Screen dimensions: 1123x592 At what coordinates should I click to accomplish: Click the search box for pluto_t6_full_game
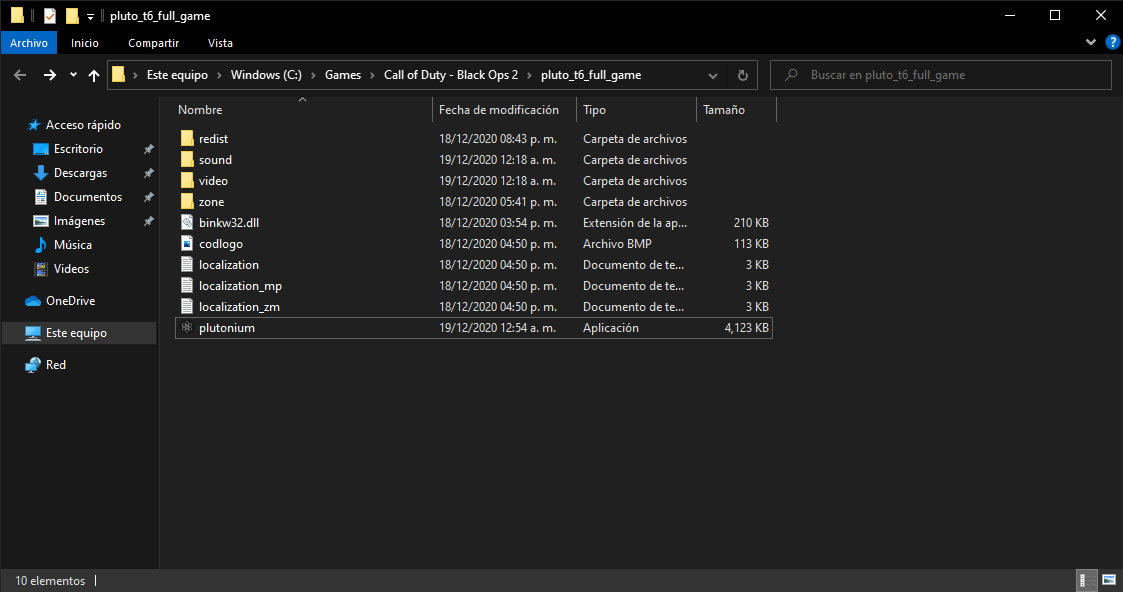coord(940,75)
